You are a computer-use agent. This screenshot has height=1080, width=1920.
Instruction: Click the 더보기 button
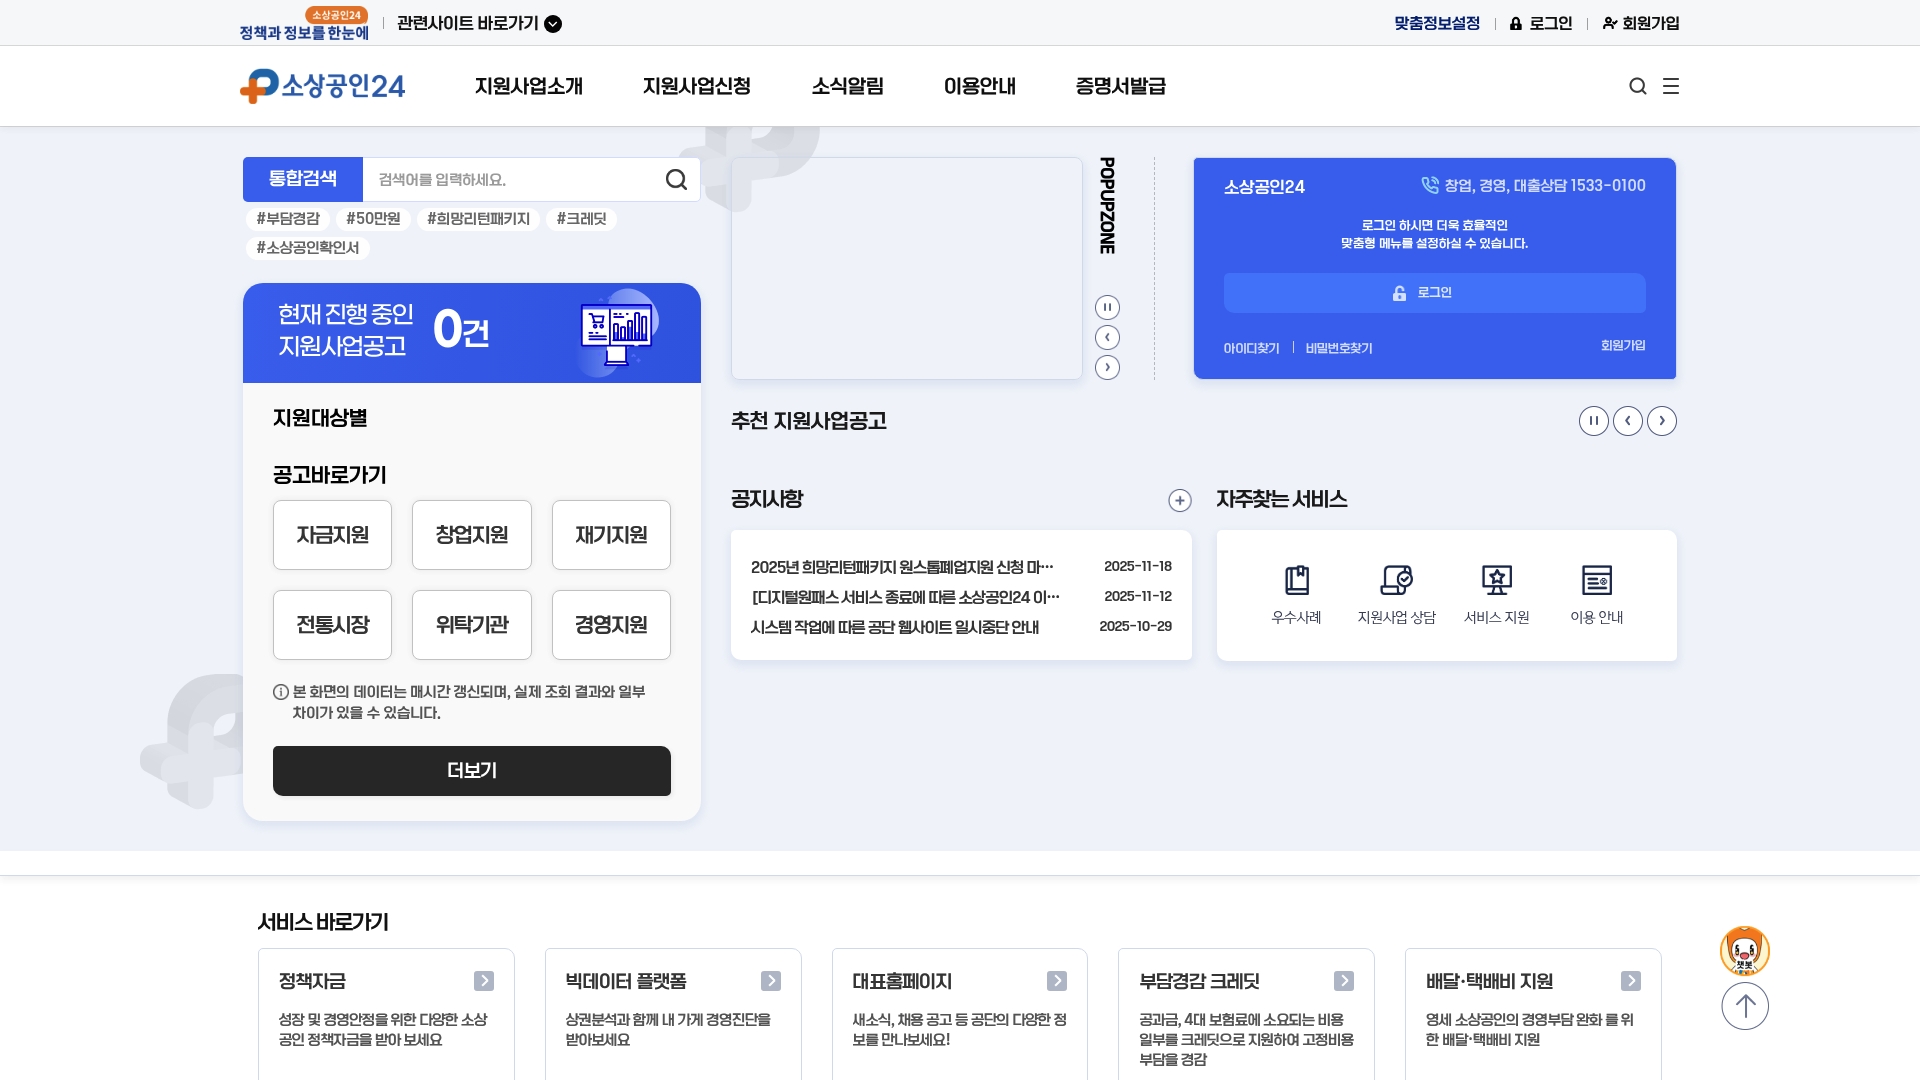click(x=471, y=770)
